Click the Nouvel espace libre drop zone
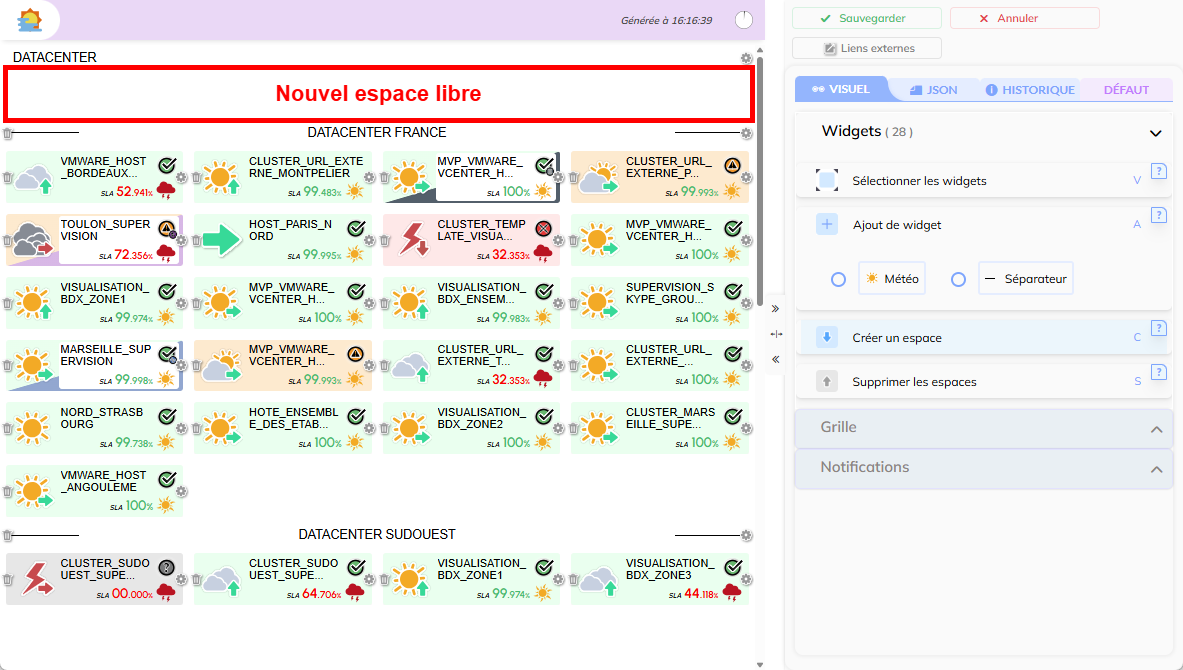 (378, 94)
